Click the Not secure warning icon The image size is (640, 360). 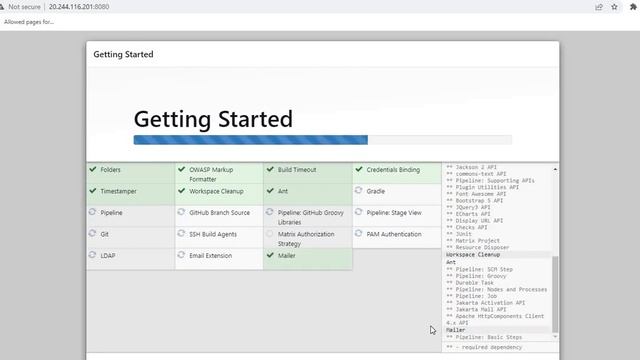[x=2, y=7]
